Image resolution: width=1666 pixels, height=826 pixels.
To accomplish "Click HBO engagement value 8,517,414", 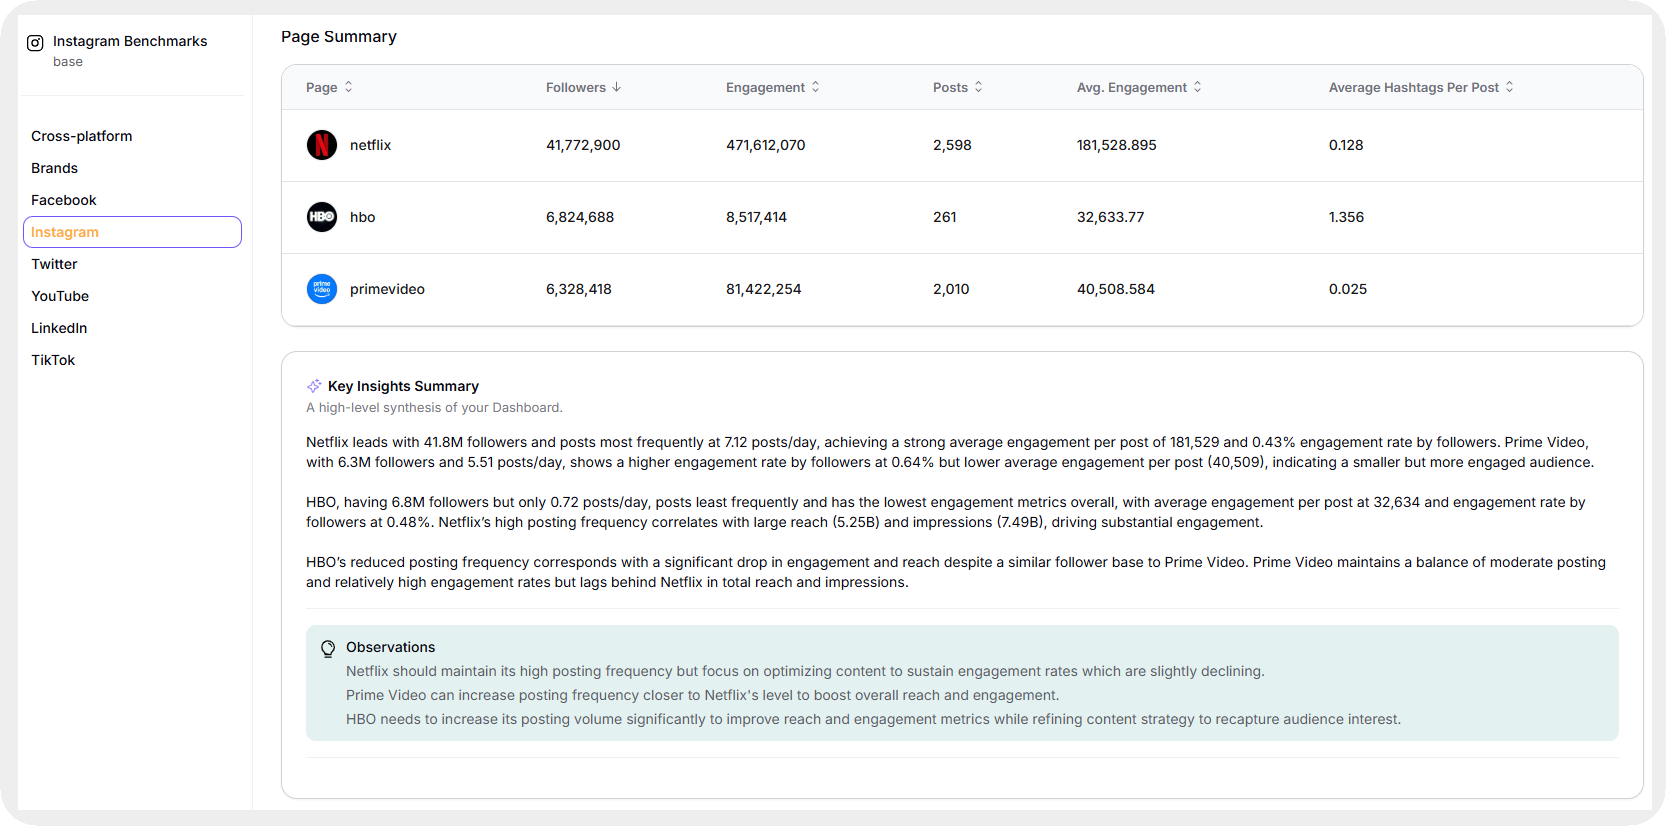I will click(756, 217).
